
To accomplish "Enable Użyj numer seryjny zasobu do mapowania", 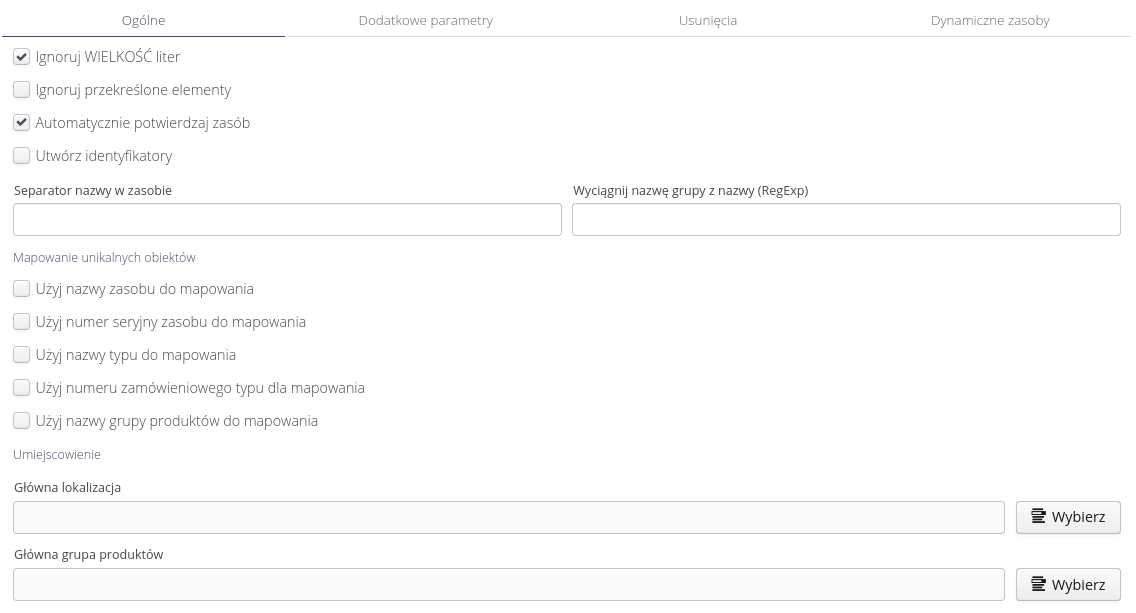I will (x=22, y=322).
